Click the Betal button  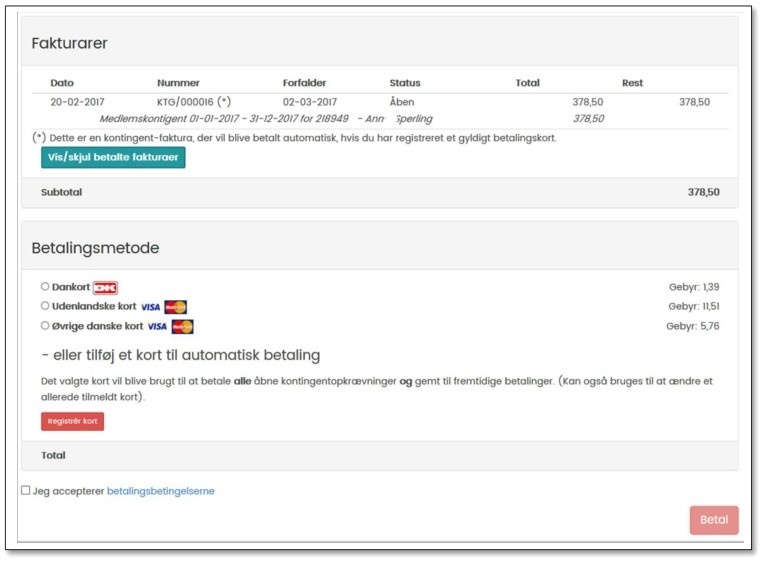coord(713,520)
